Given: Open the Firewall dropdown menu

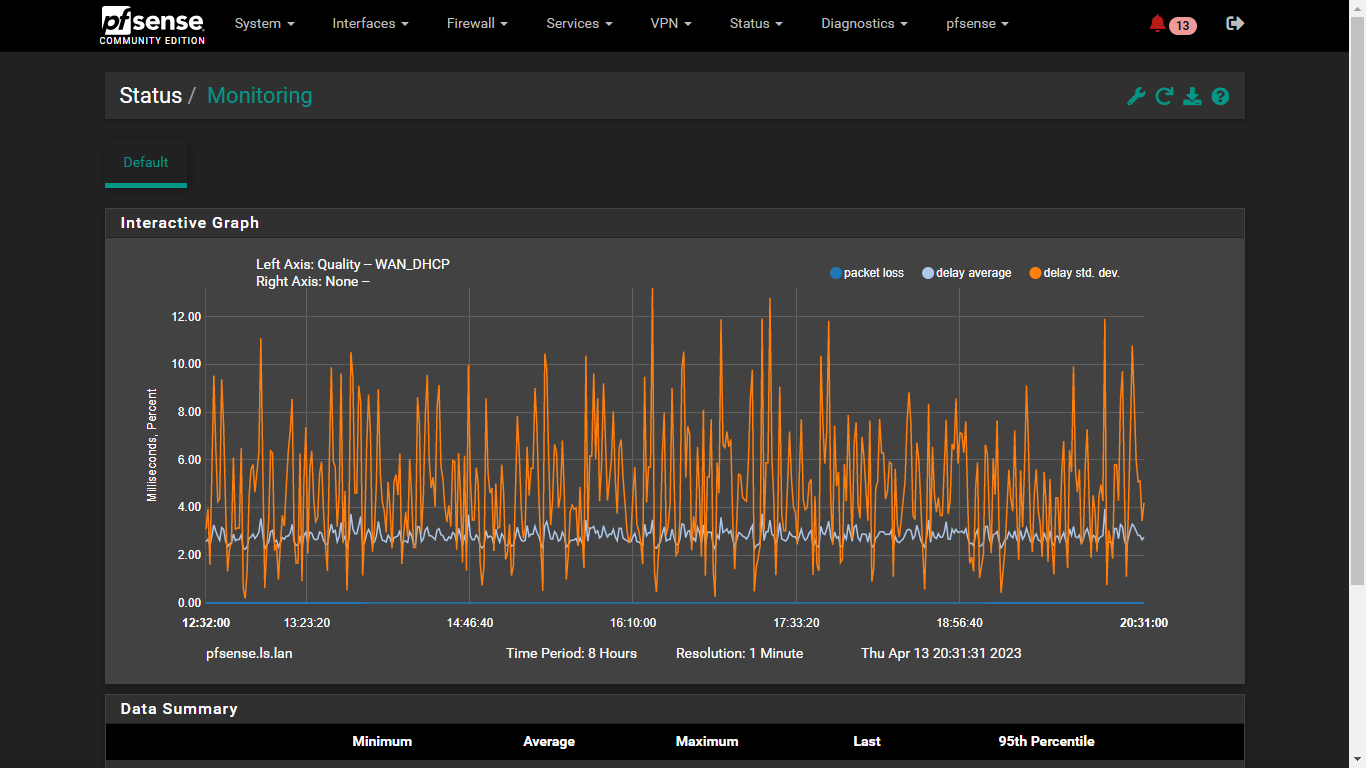Looking at the screenshot, I should (477, 23).
